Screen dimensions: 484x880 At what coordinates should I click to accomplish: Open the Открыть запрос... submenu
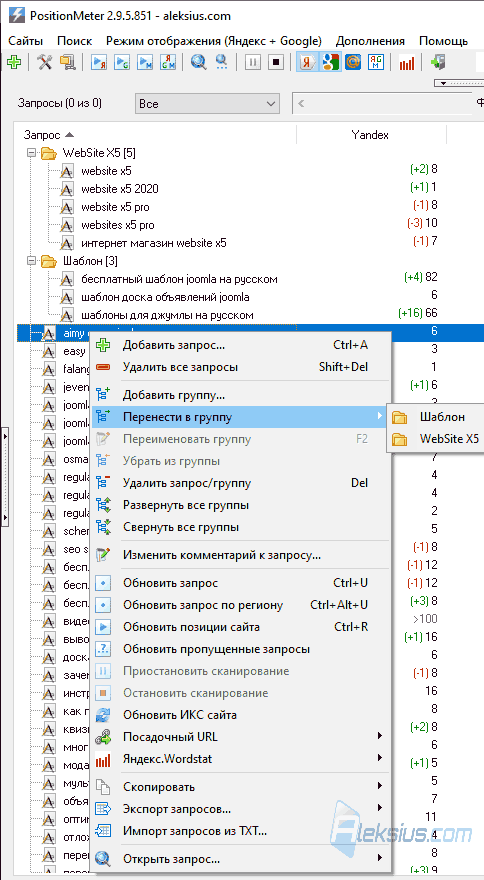click(241, 859)
